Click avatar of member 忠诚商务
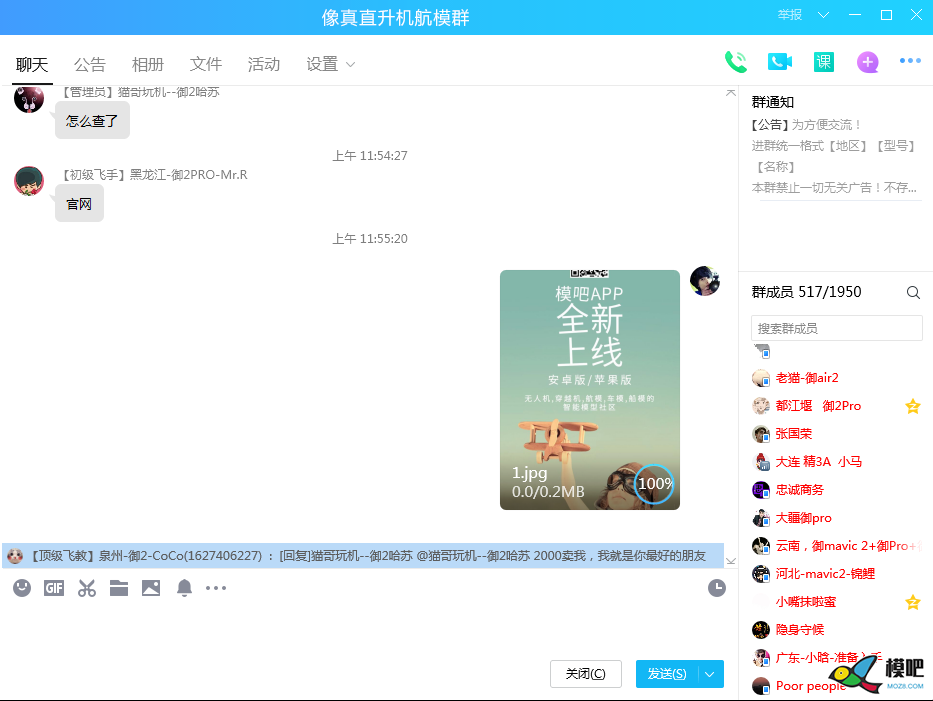933x701 pixels. (761, 490)
